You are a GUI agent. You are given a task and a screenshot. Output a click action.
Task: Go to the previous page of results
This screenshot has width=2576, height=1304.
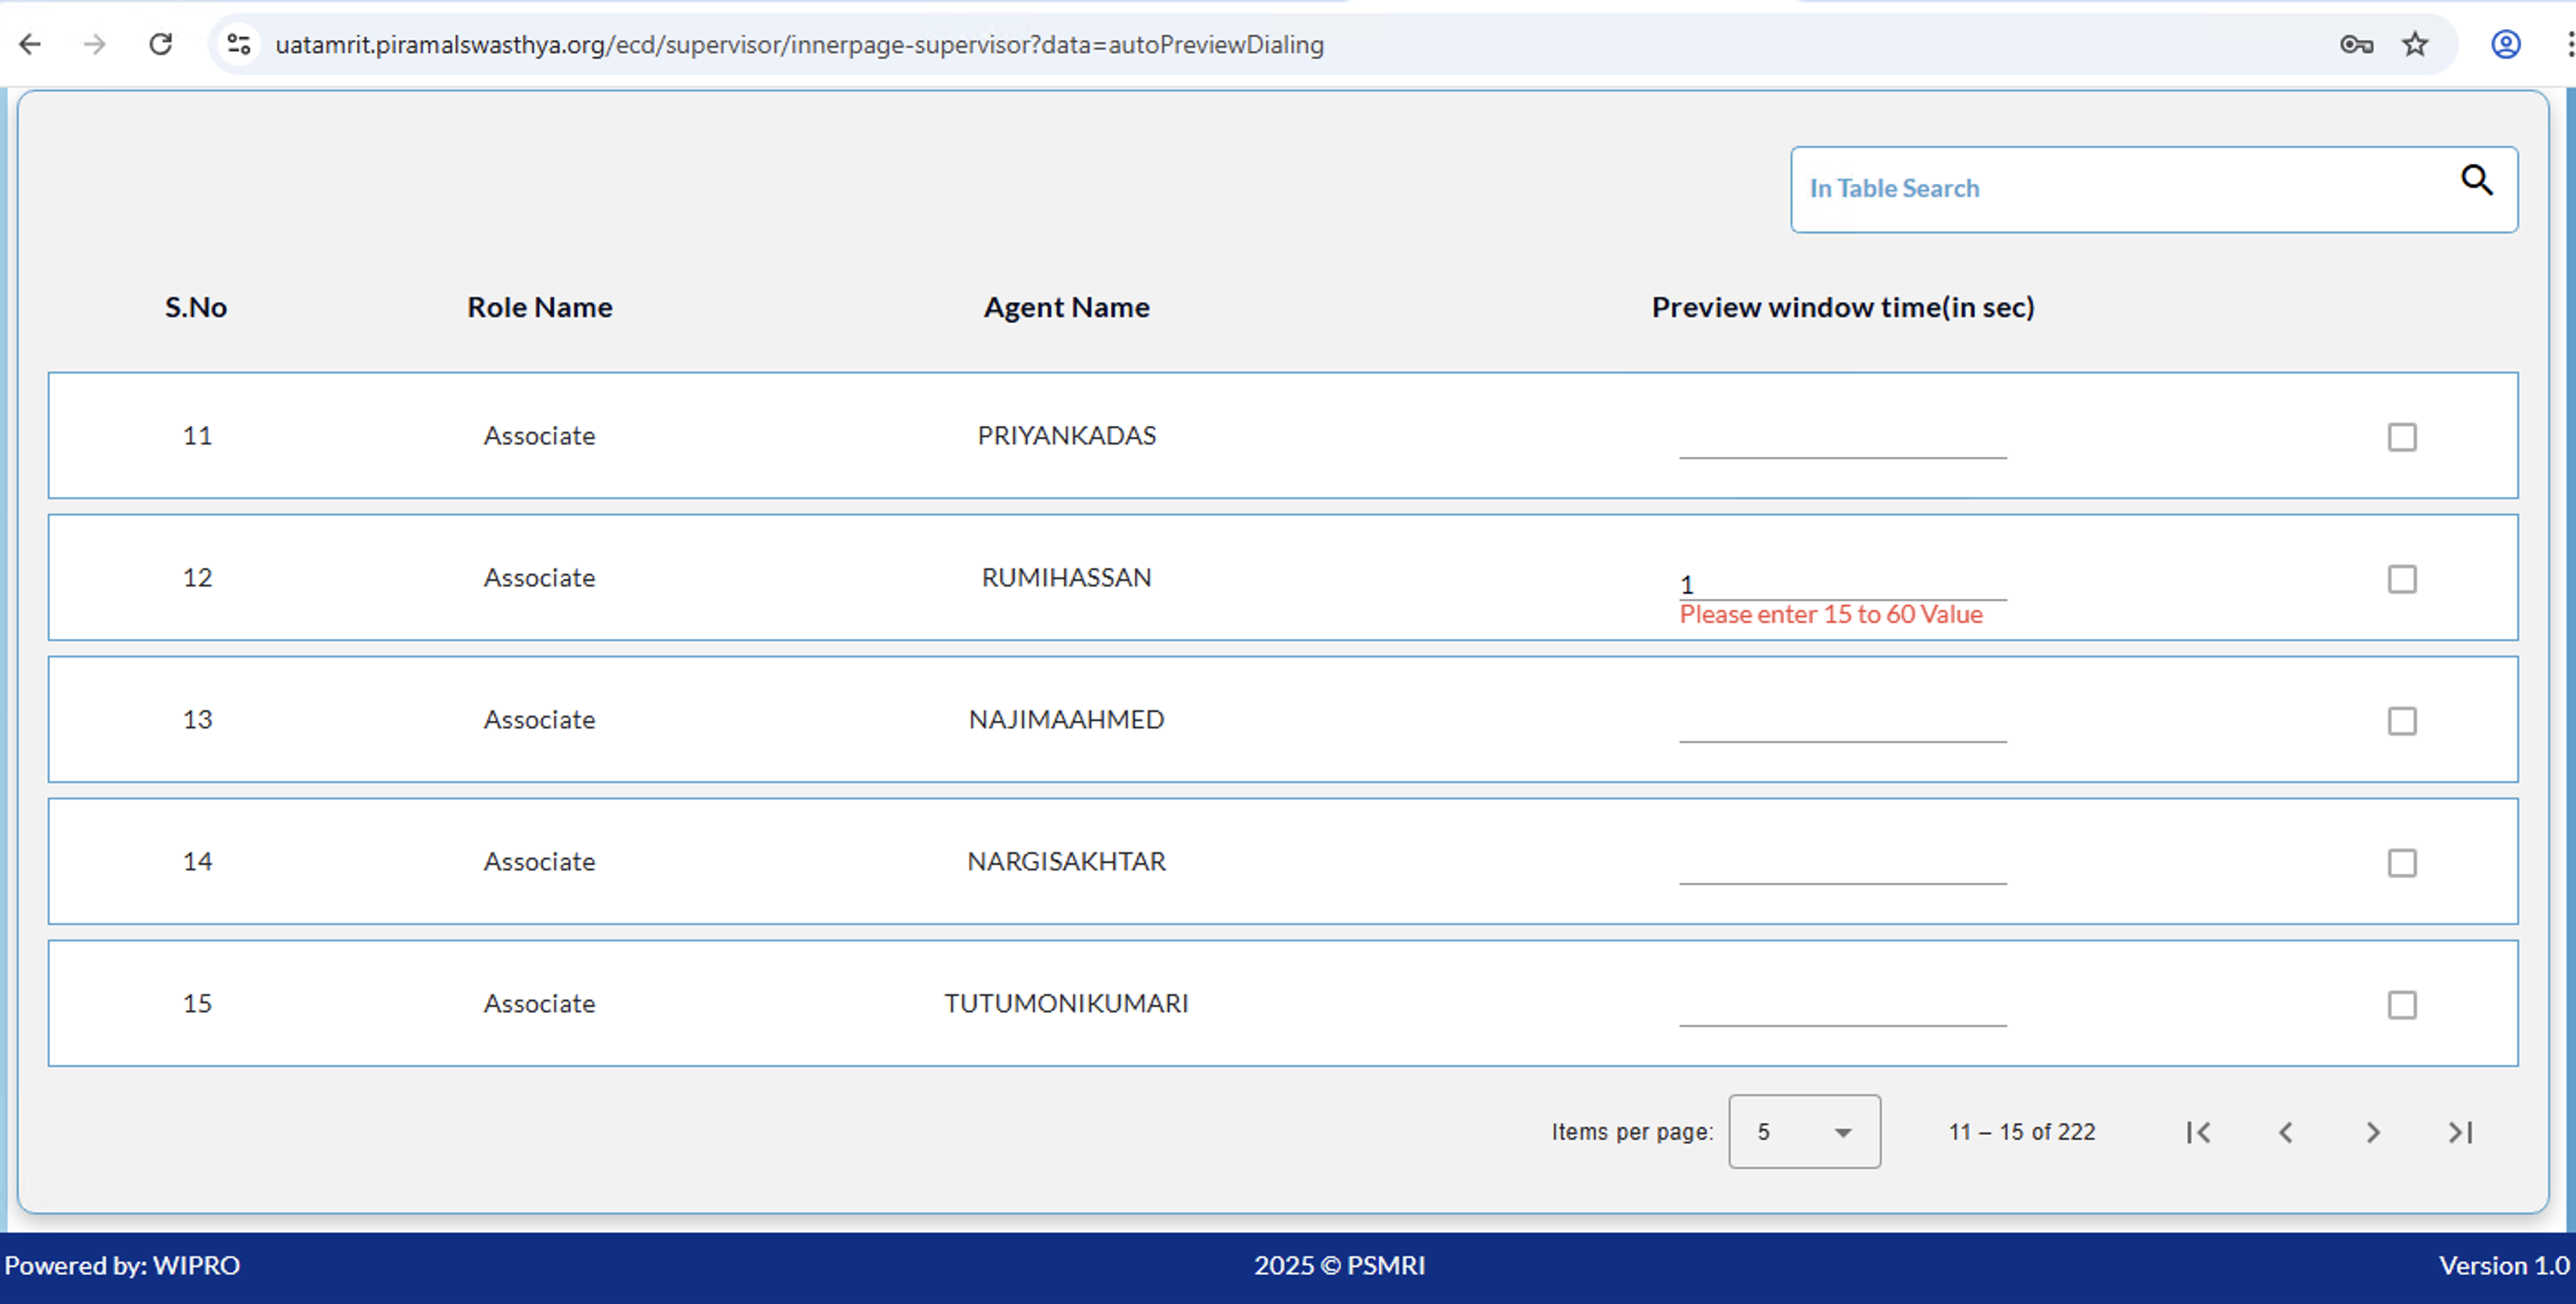[x=2285, y=1132]
